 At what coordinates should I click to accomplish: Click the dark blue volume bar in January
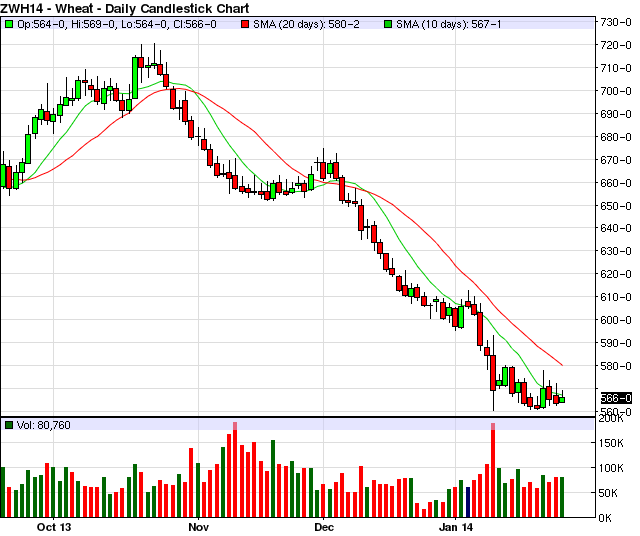(468, 502)
